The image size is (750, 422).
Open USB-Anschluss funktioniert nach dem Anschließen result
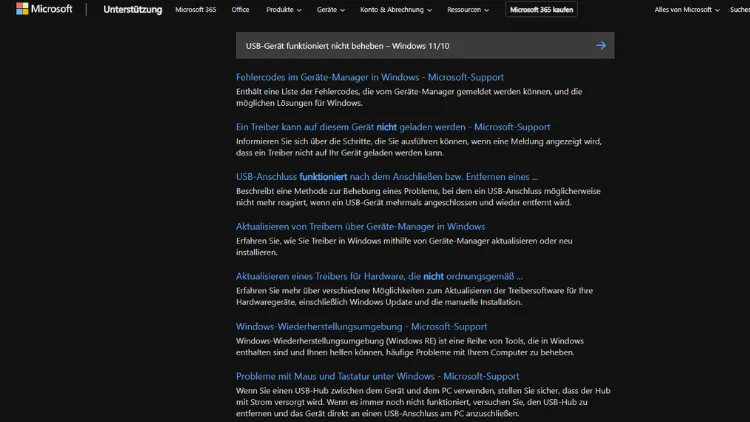pos(386,177)
